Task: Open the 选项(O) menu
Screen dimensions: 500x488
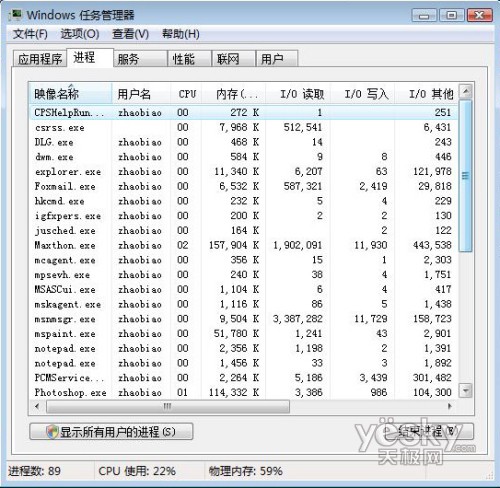Action: [x=80, y=34]
